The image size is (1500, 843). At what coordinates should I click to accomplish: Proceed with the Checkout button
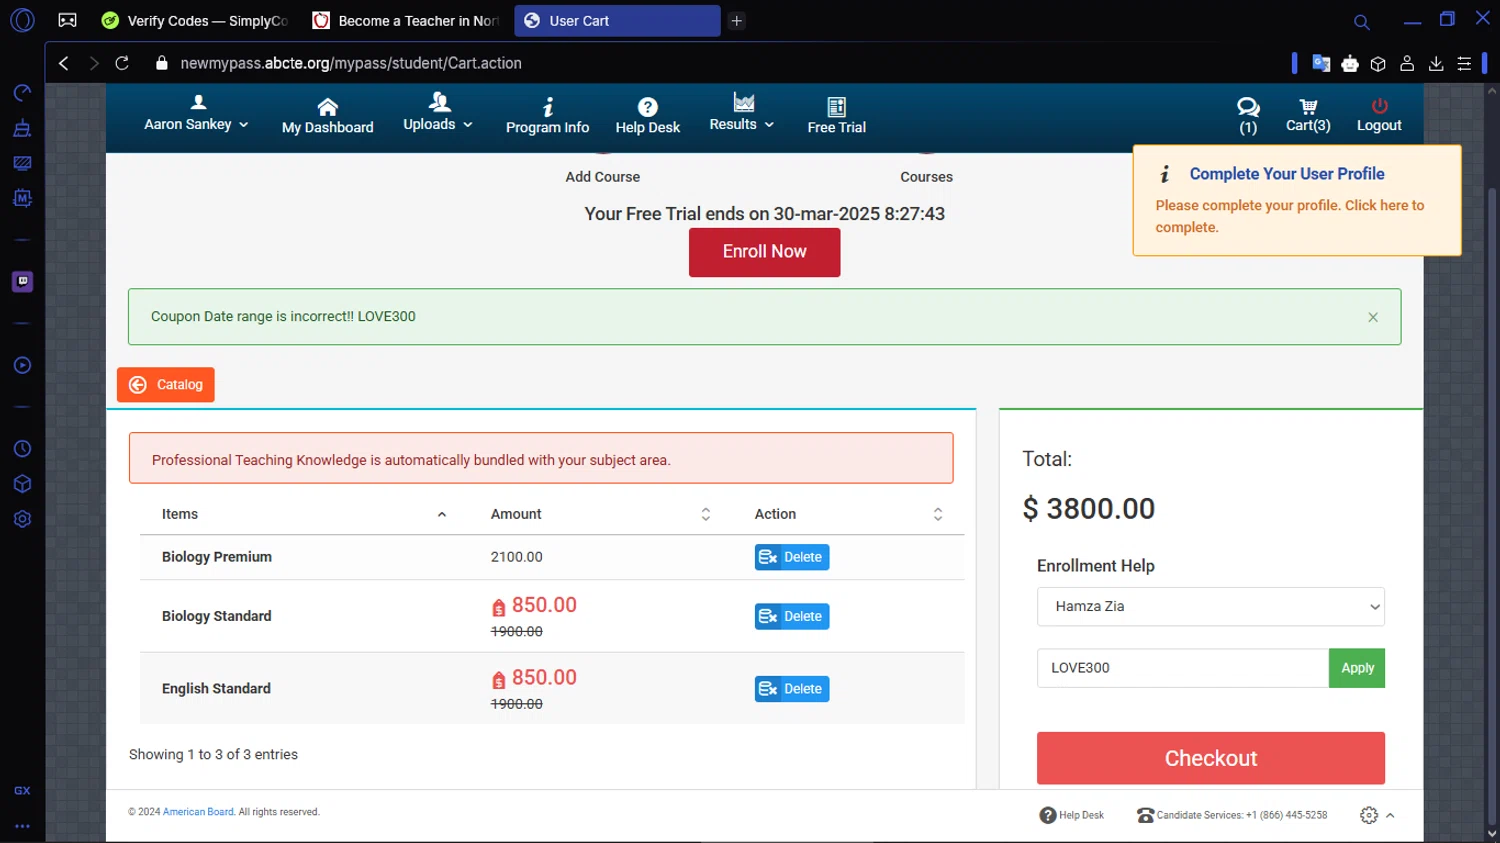coord(1210,758)
